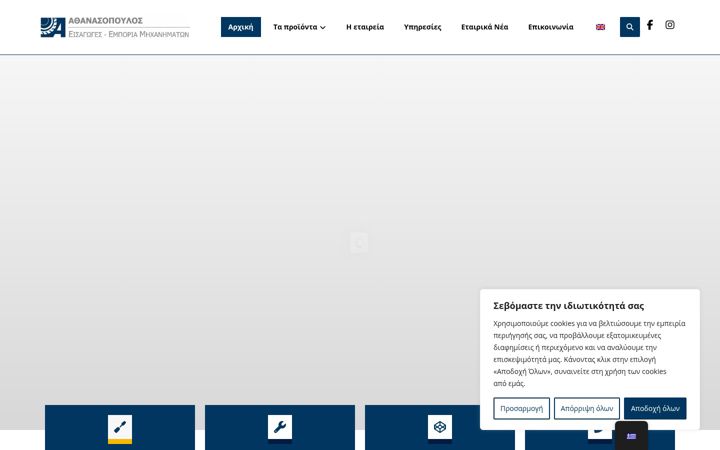This screenshot has width=720, height=450.
Task: Navigate to Επικοινωνία page
Action: 551,27
